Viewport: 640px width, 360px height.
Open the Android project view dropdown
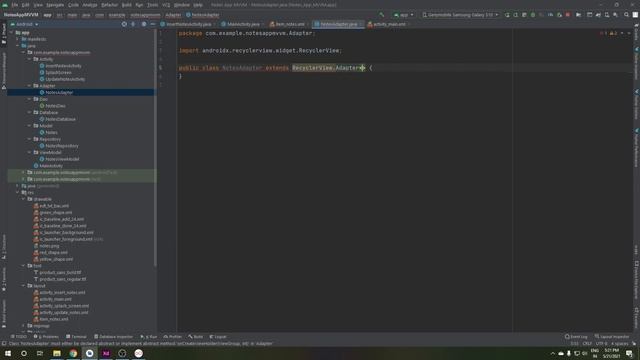point(24,24)
